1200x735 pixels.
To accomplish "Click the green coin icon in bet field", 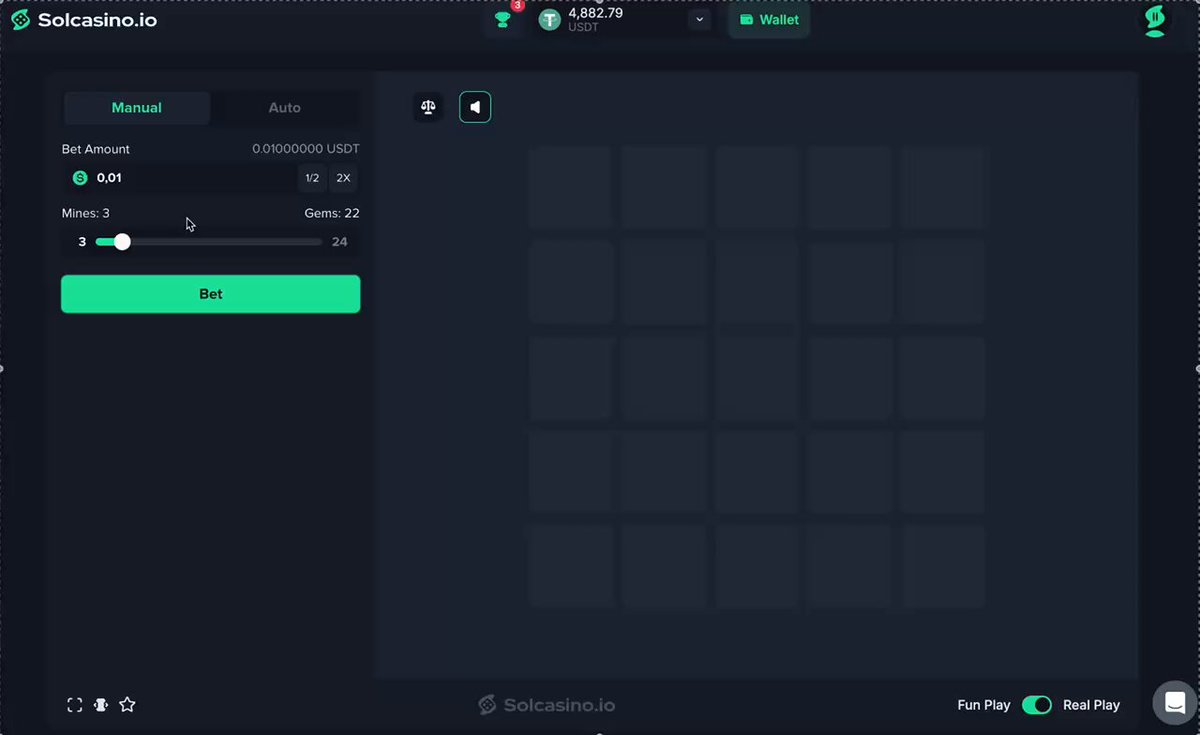I will pyautogui.click(x=80, y=178).
